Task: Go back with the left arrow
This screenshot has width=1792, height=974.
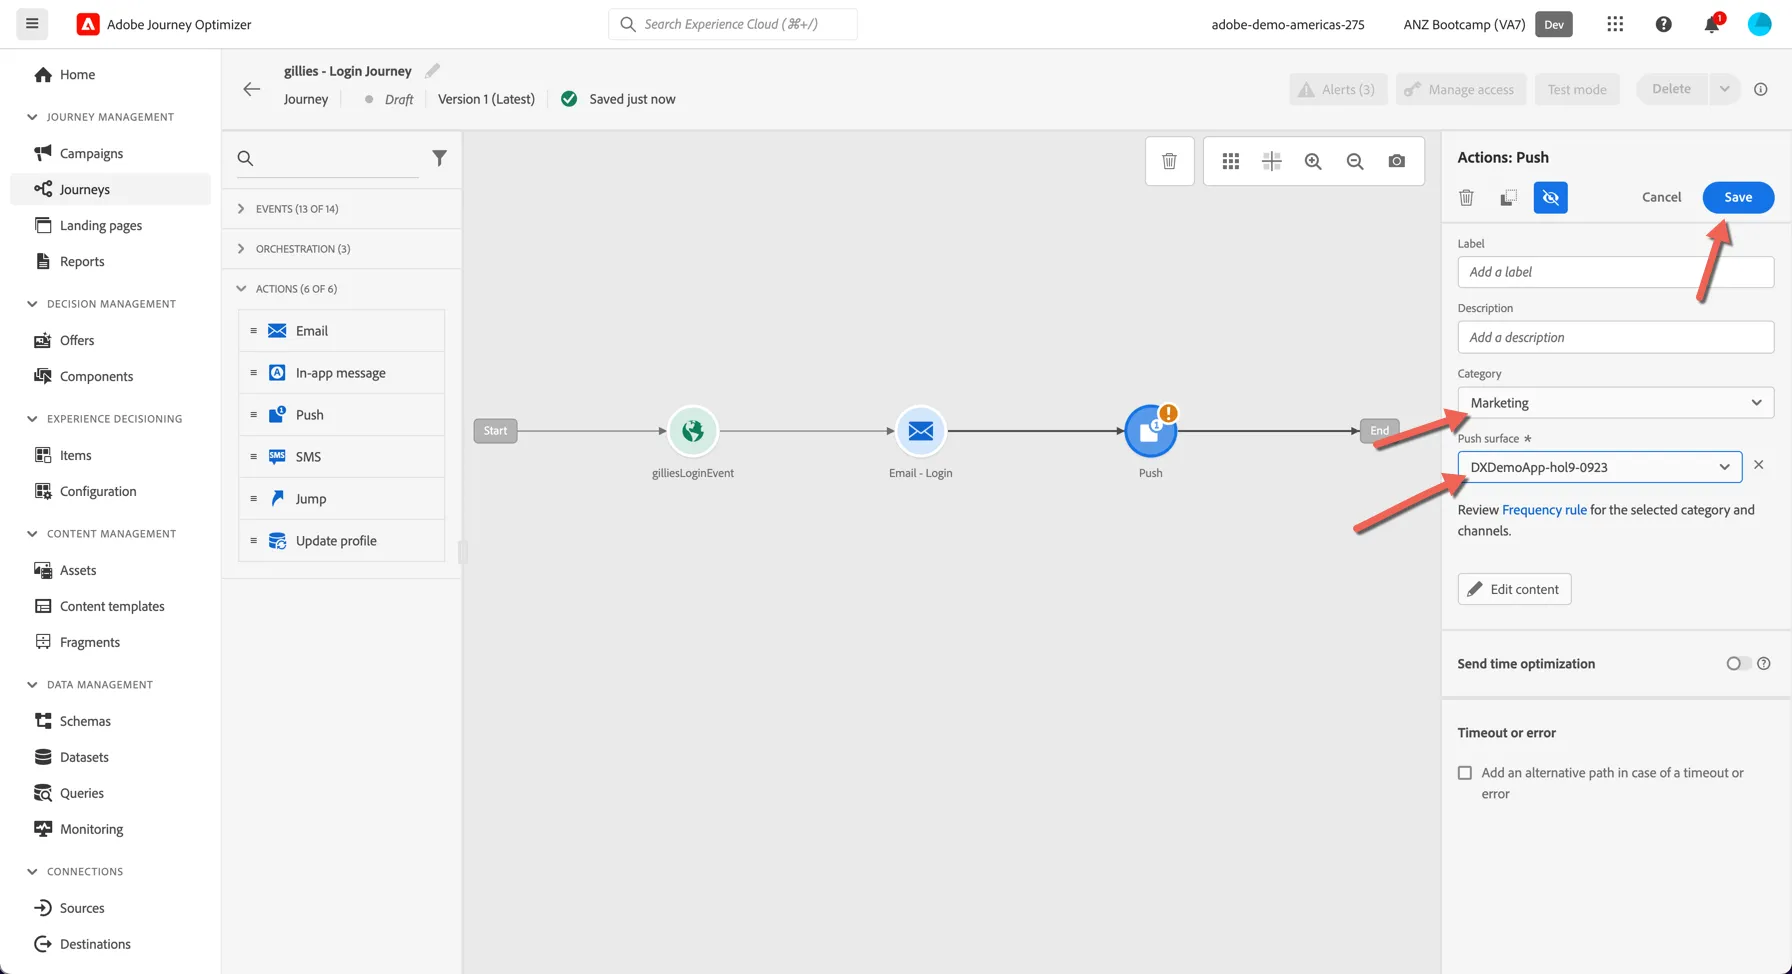Action: [x=251, y=89]
